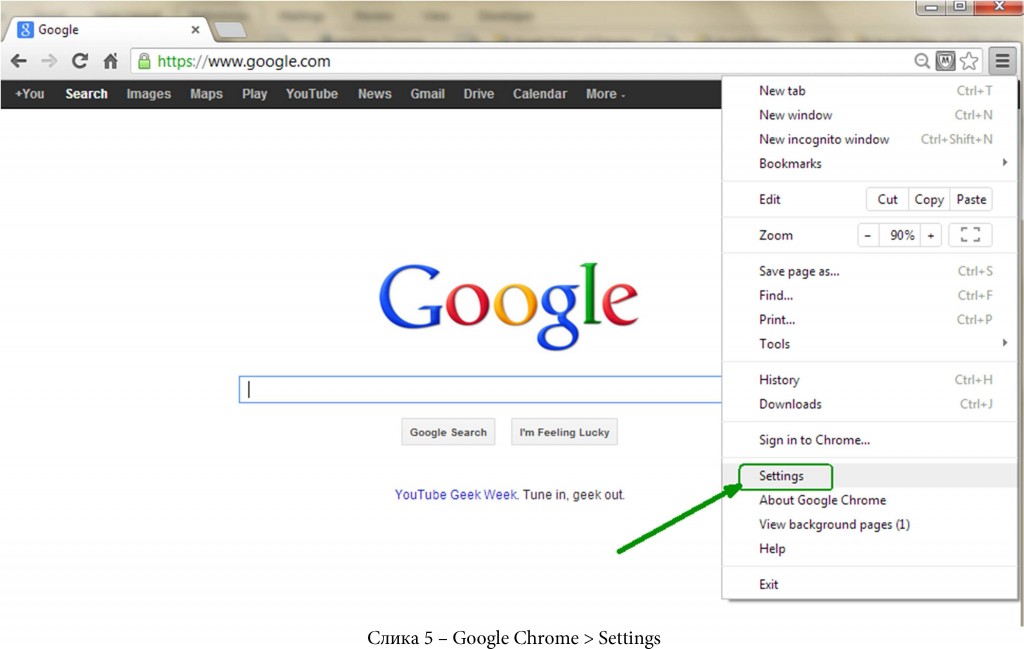Screen dimensions: 1024x649
Task: Click the shield extension icon in address bar
Action: tap(945, 61)
